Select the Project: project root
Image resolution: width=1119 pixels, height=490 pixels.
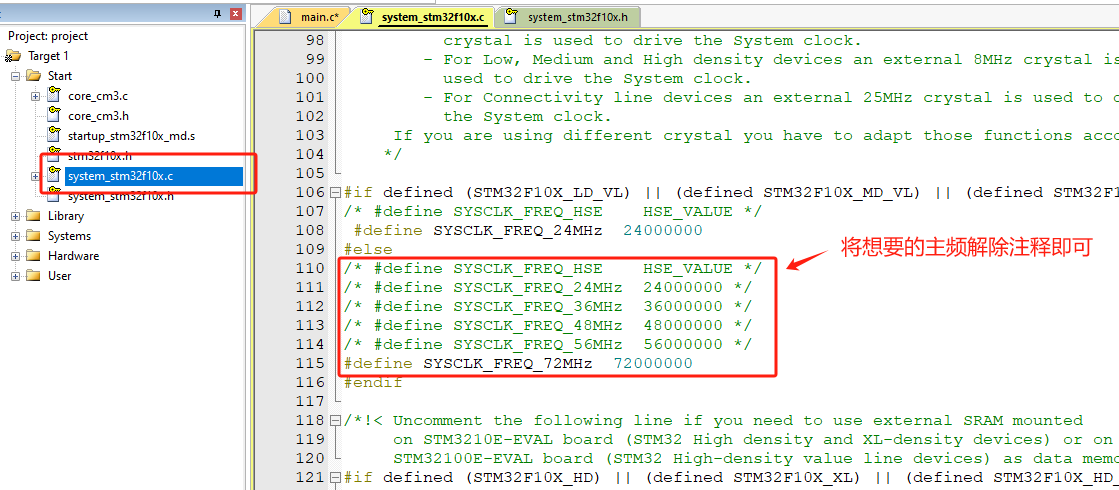coord(48,36)
